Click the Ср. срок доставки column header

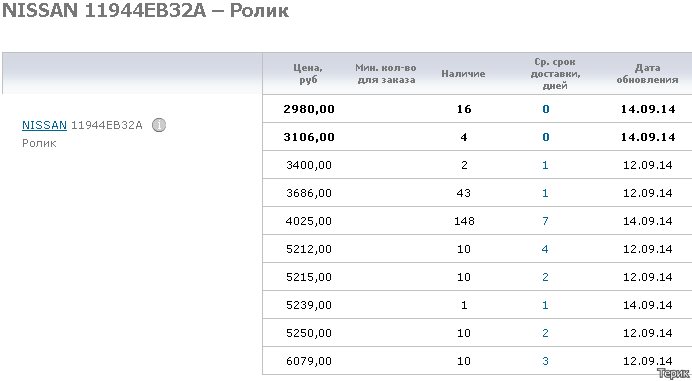(x=555, y=74)
